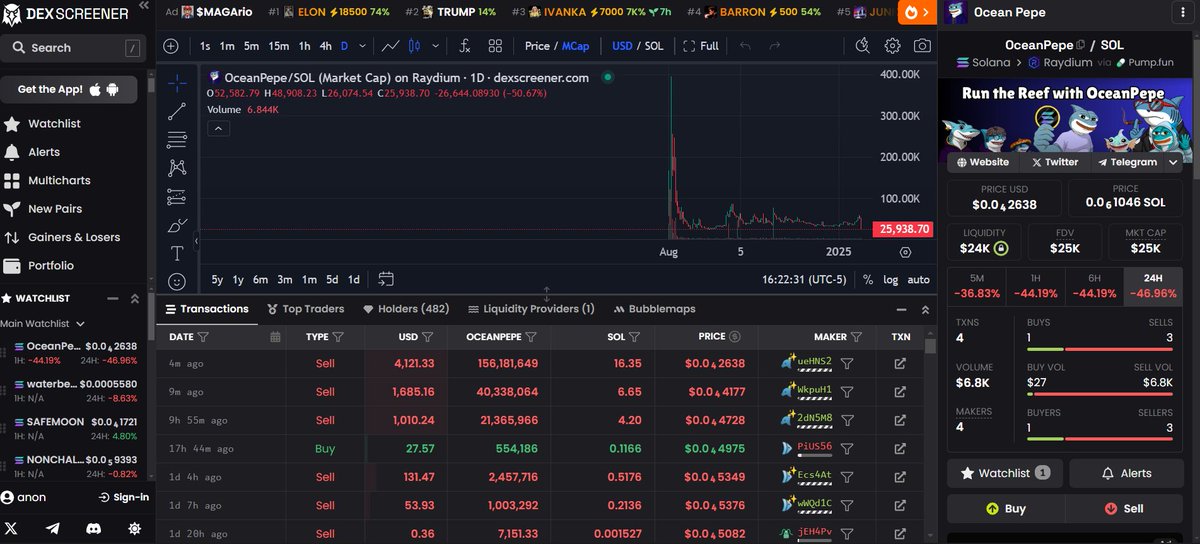Take a chart snapshot with camera icon
Image resolution: width=1200 pixels, height=544 pixels.
click(922, 46)
